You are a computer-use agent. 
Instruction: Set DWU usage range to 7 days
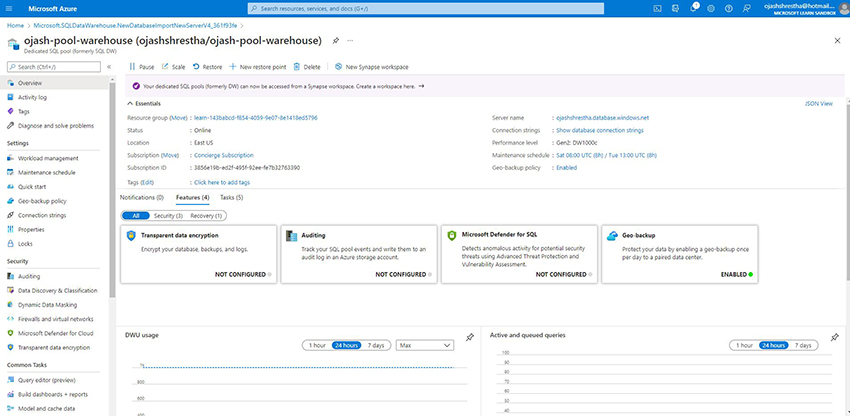(x=376, y=345)
